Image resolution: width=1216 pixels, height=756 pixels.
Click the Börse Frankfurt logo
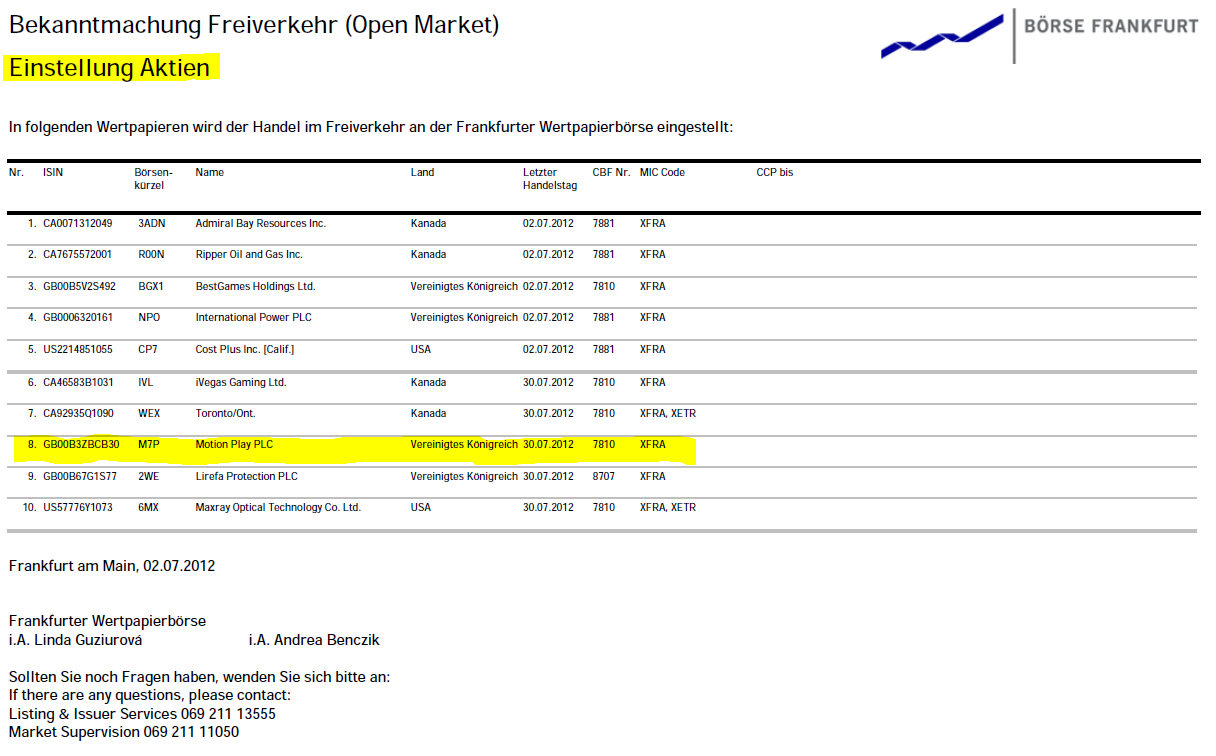1038,35
